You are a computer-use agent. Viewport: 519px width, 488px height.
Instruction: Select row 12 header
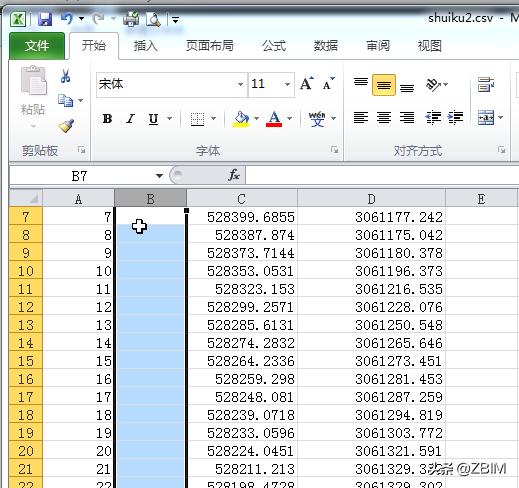26,307
